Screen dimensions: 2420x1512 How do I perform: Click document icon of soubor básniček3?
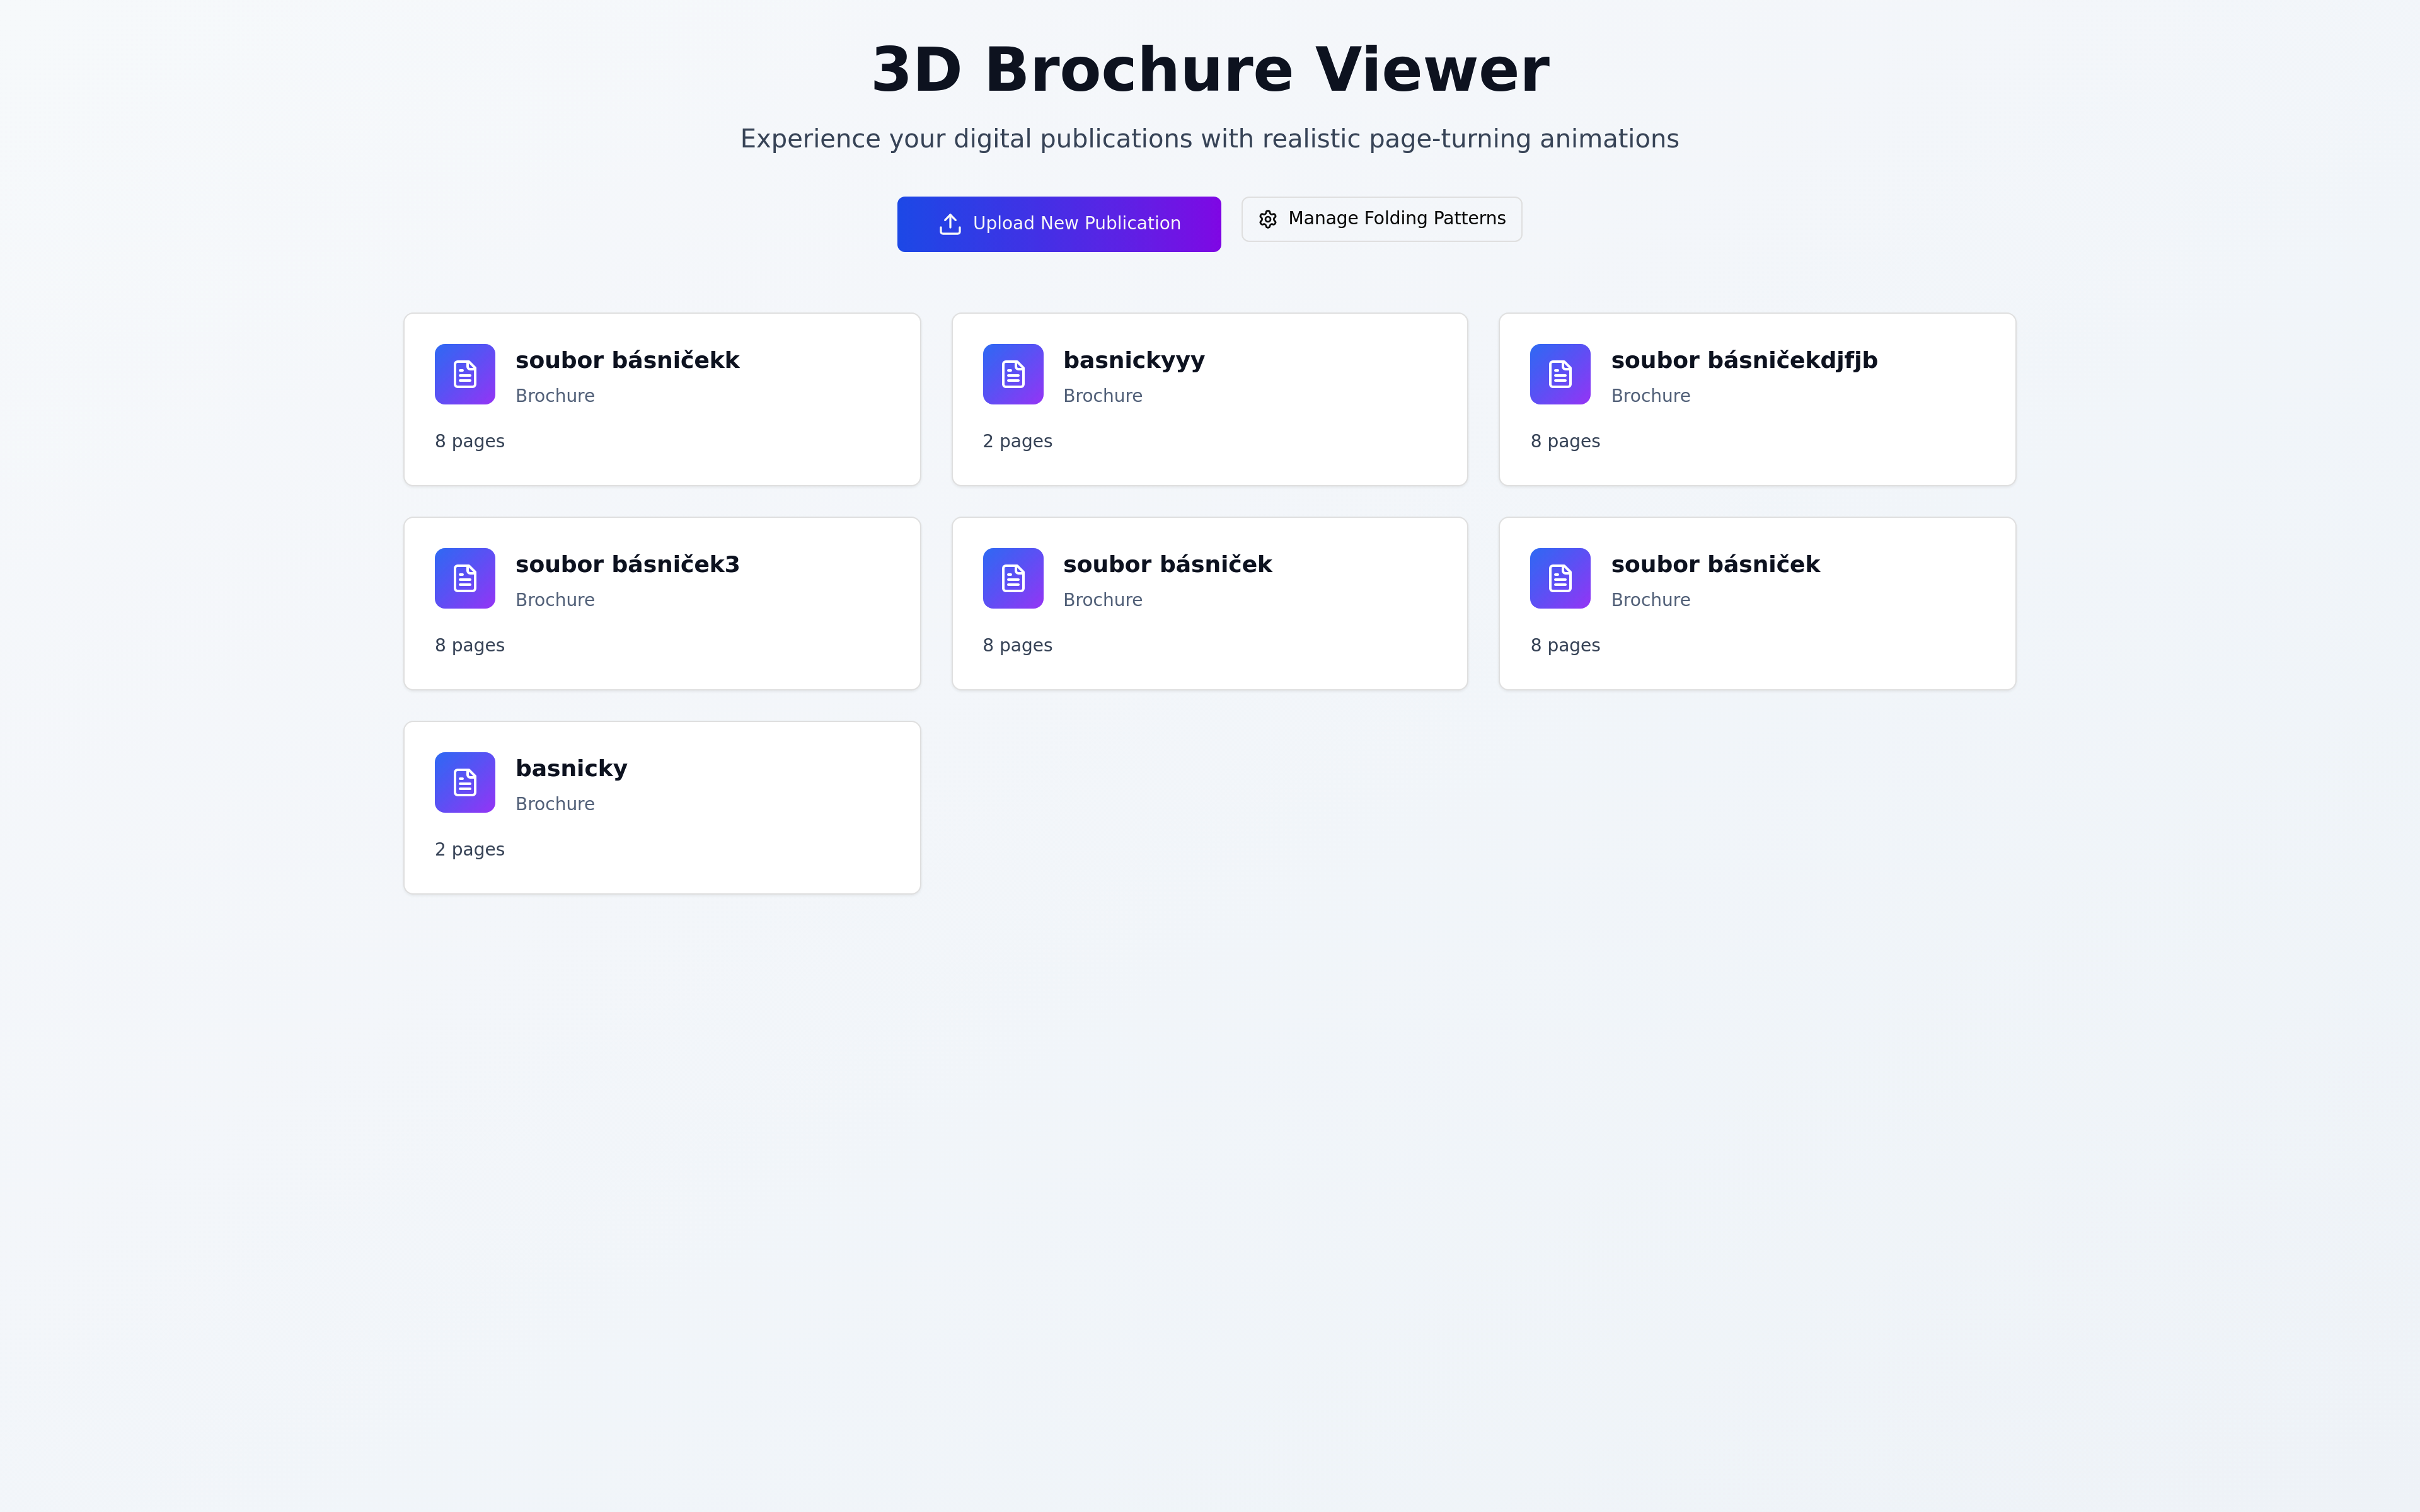(x=465, y=578)
